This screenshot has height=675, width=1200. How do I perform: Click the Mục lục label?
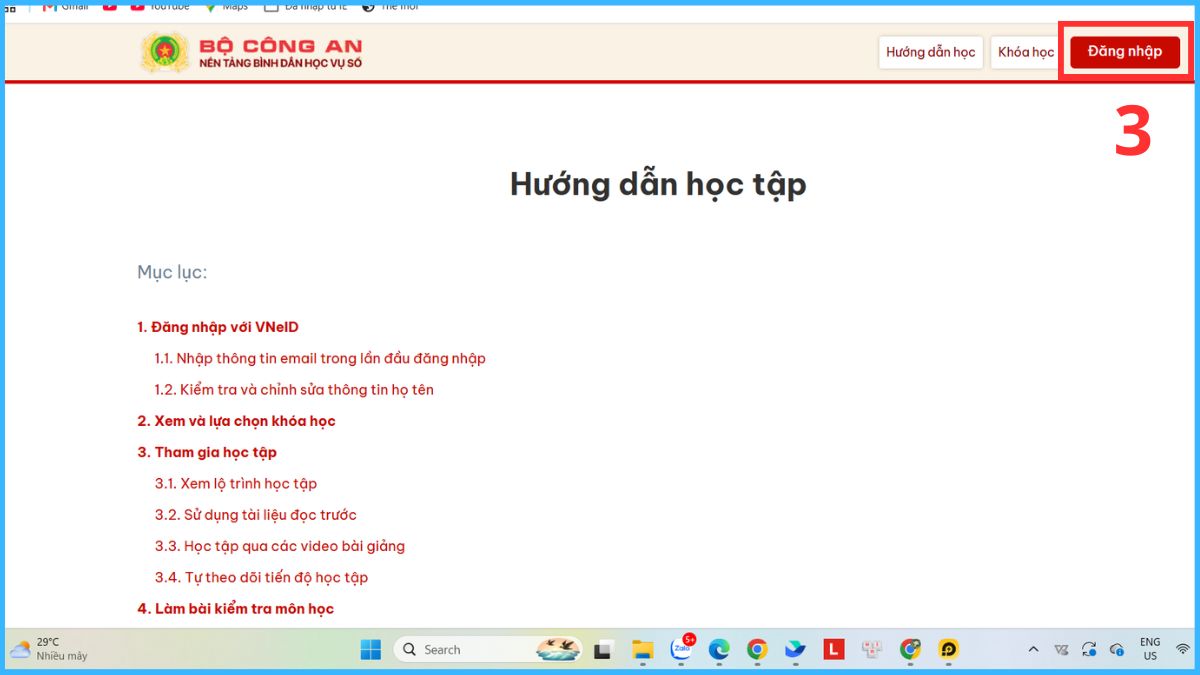click(x=172, y=273)
